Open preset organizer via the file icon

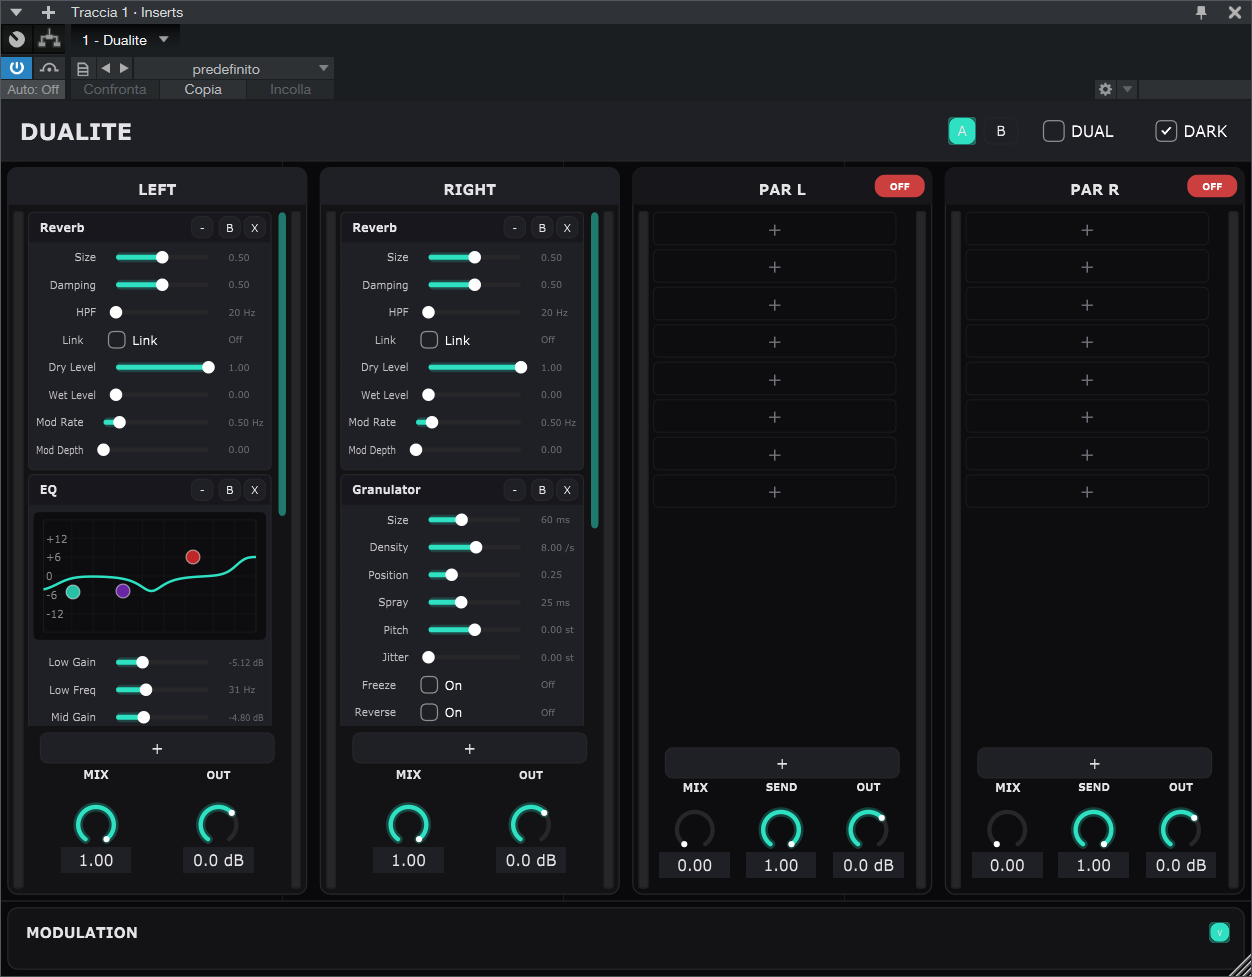(x=82, y=68)
